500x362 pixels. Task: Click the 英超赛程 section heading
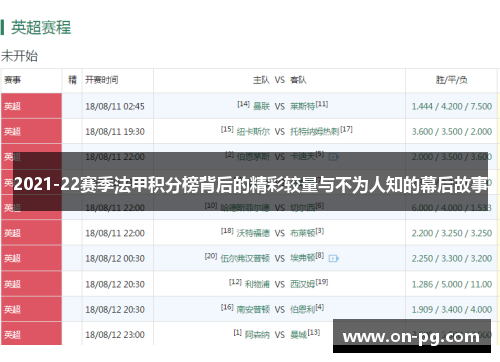pos(41,27)
